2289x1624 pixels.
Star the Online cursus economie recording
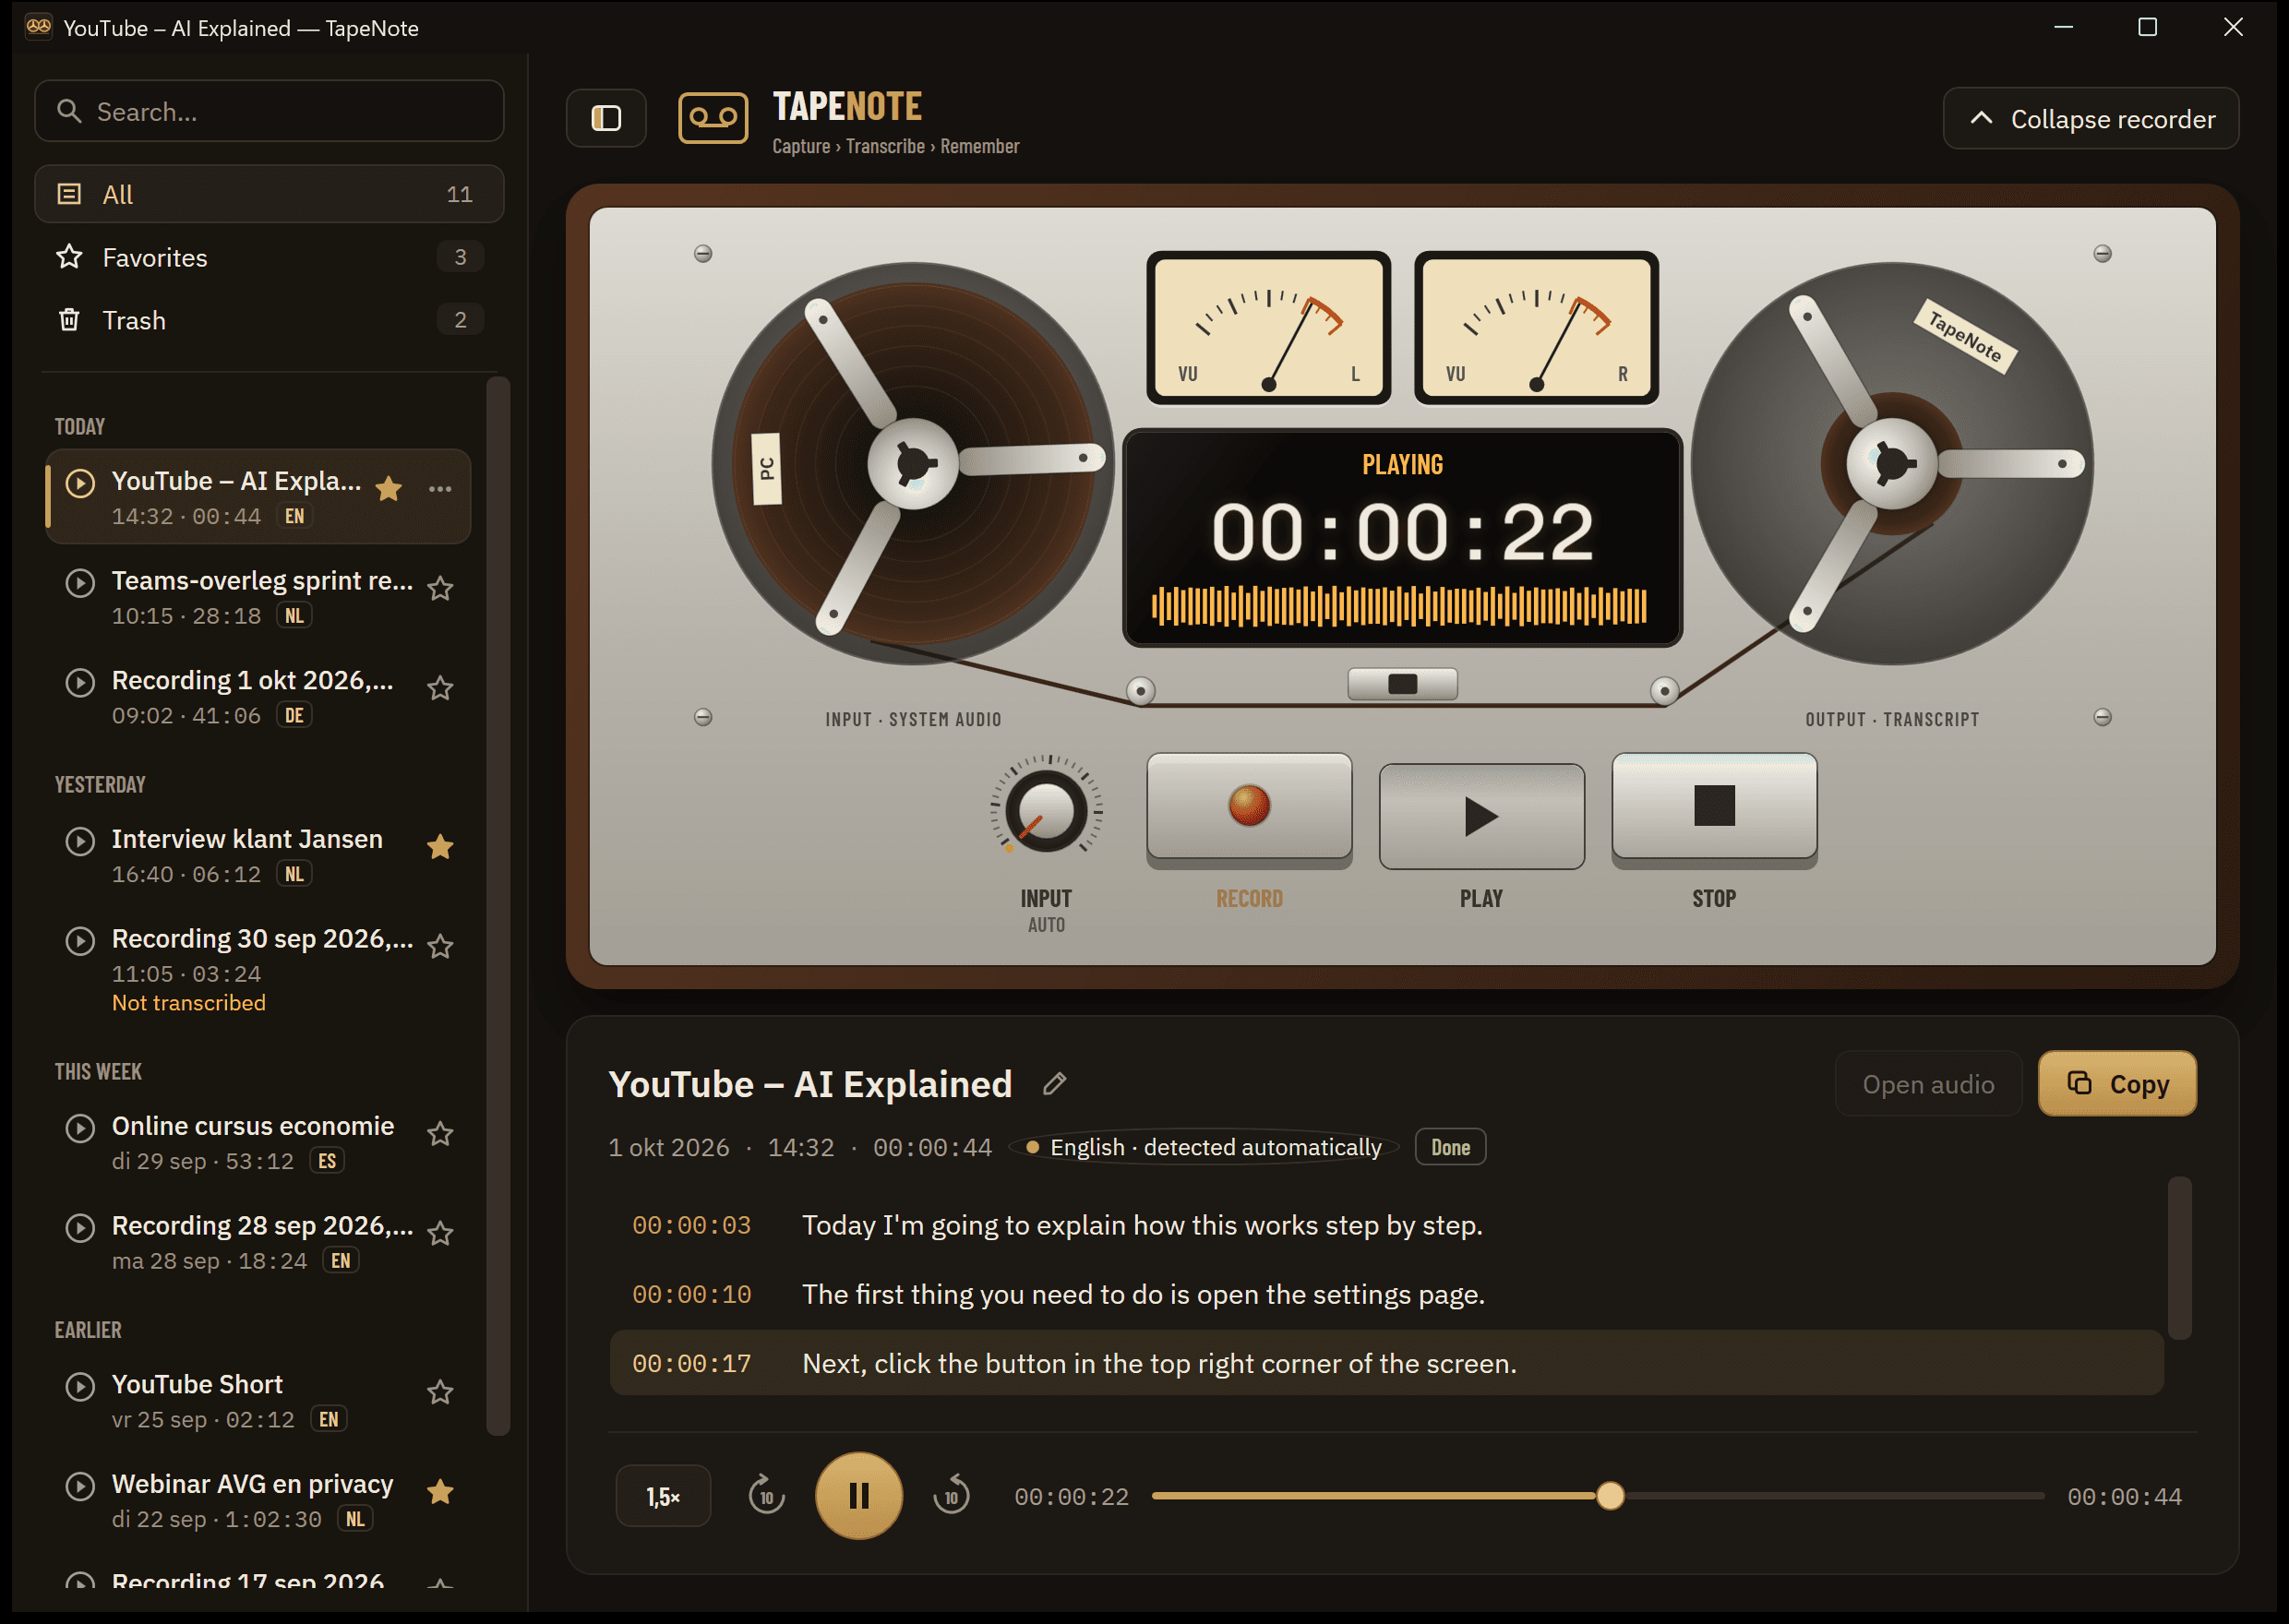(x=440, y=1134)
